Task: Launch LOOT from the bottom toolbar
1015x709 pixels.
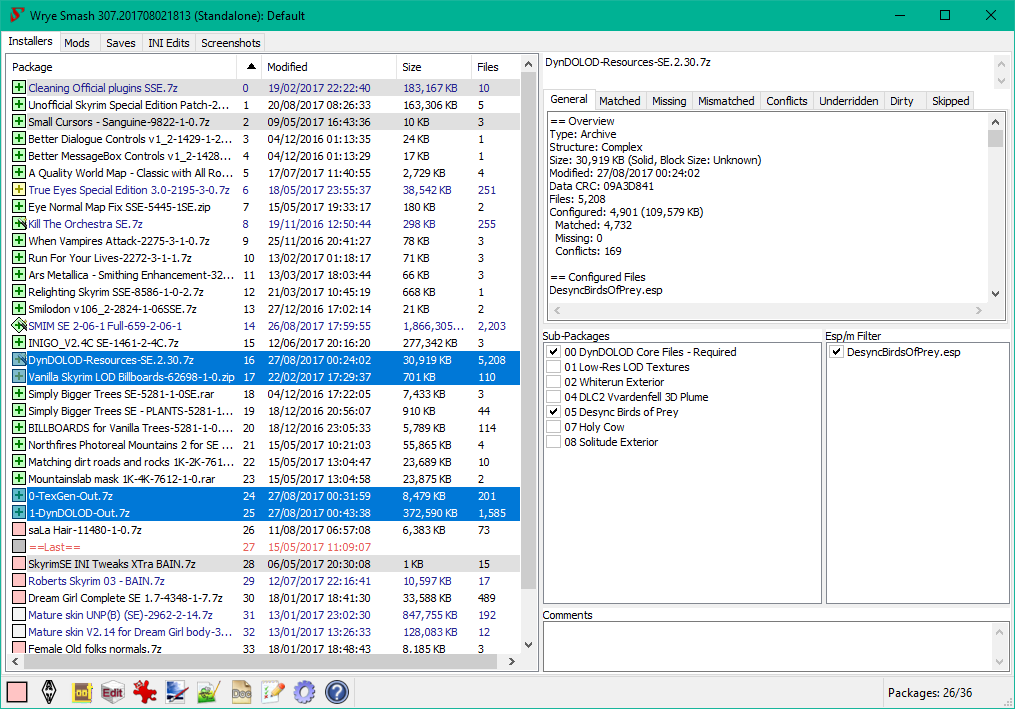Action: point(82,692)
